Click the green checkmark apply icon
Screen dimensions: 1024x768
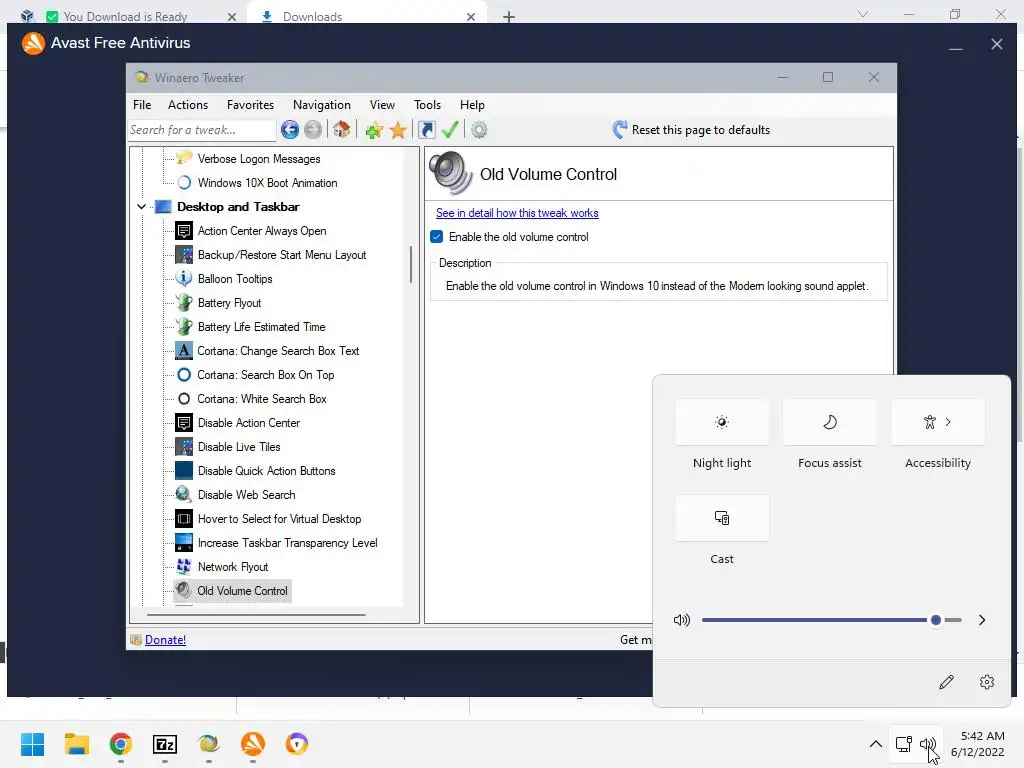[450, 129]
